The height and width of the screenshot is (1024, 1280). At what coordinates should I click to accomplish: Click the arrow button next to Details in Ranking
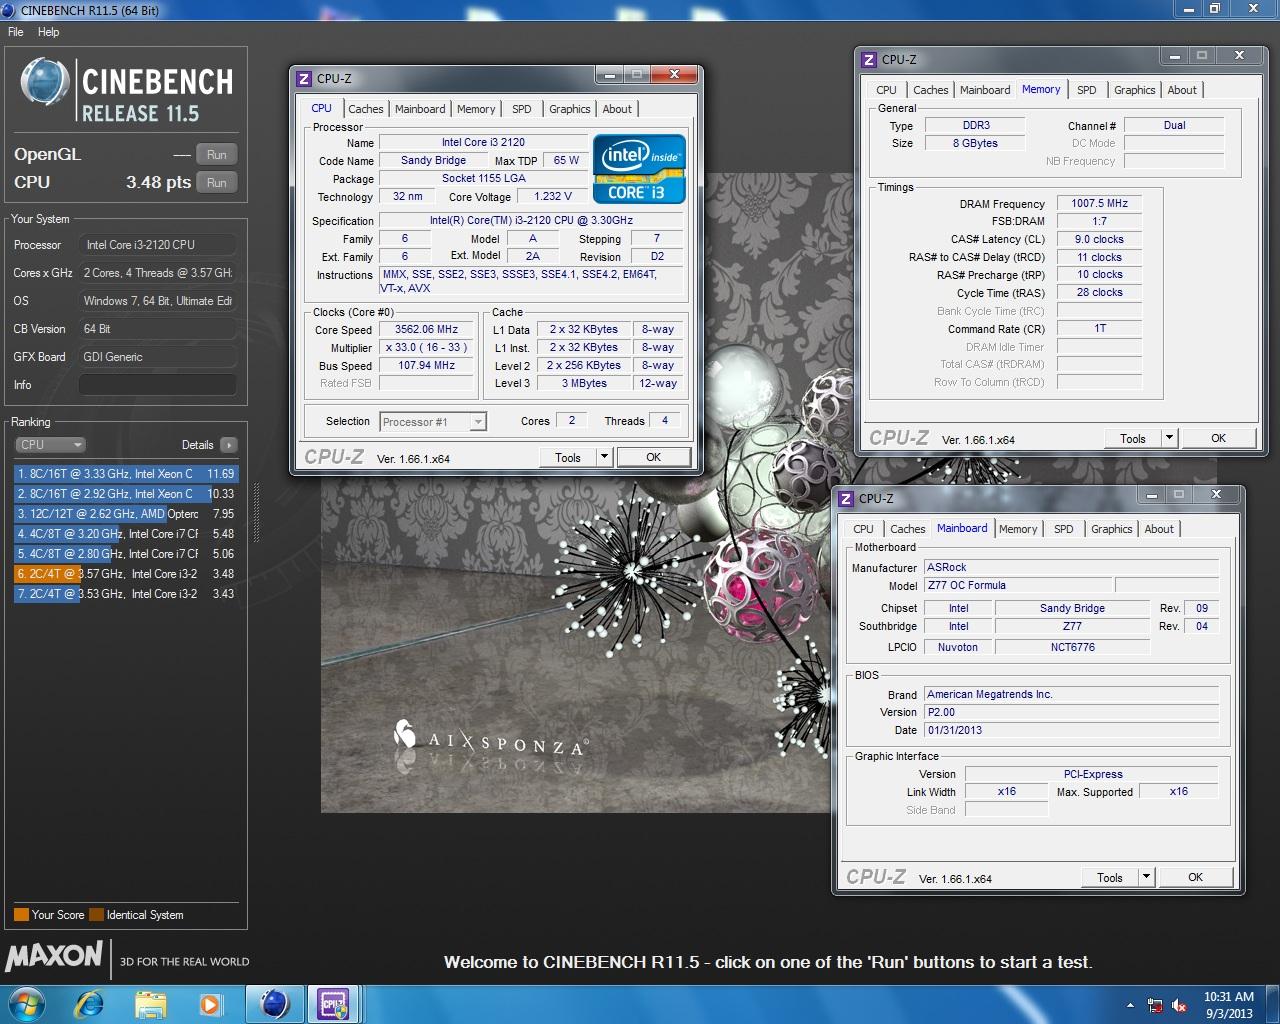229,445
